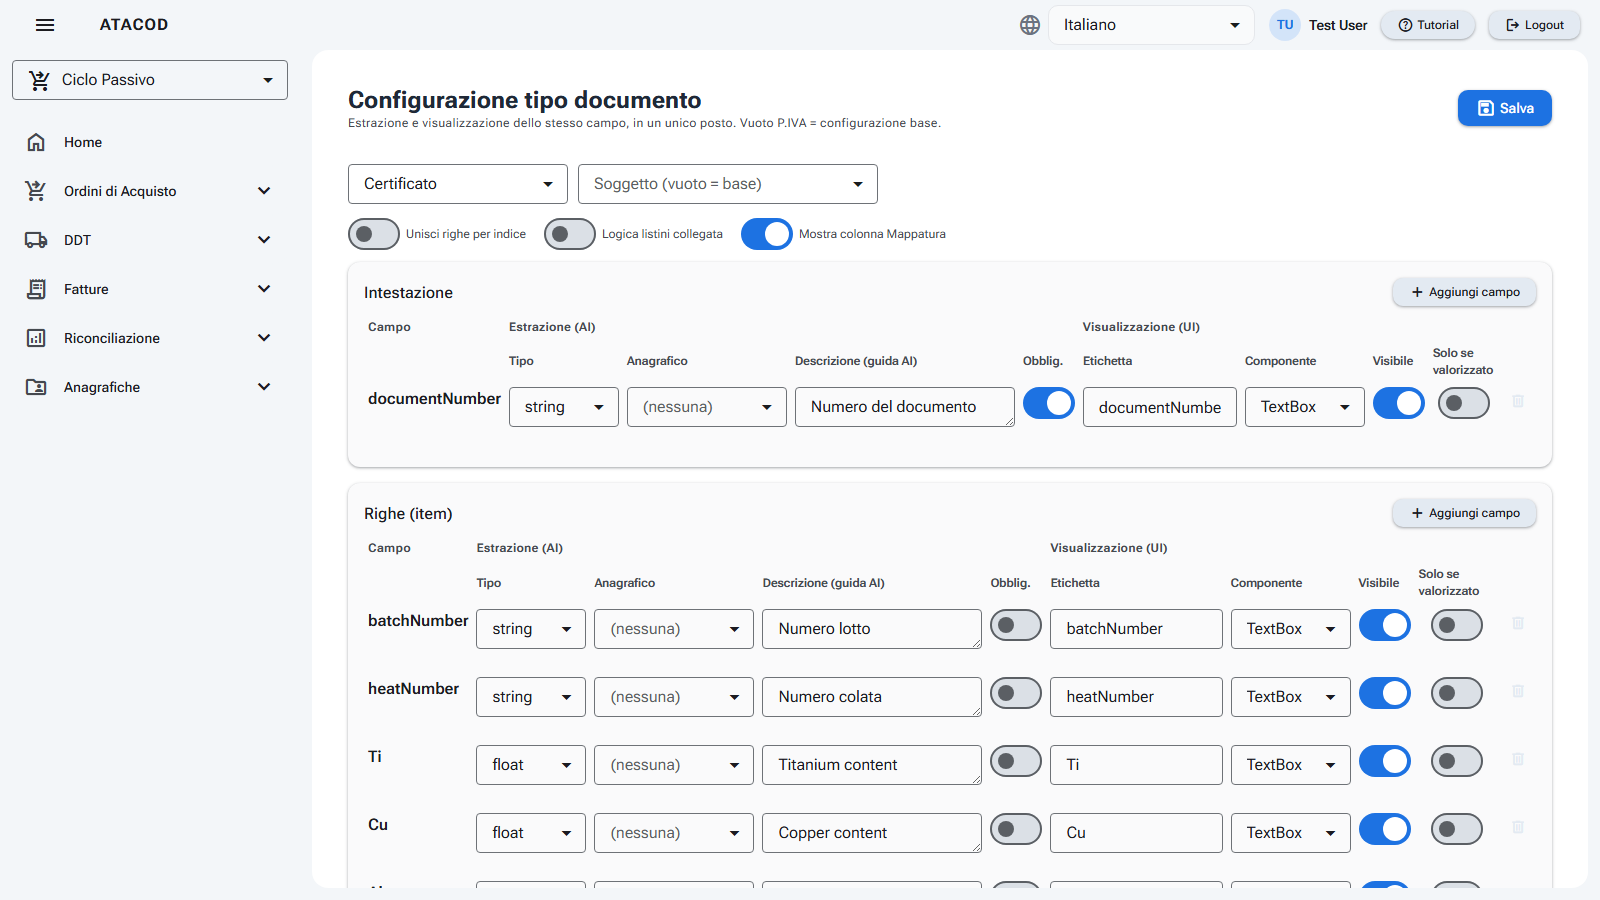Enable Unisci righe per indice switch

tap(374, 234)
